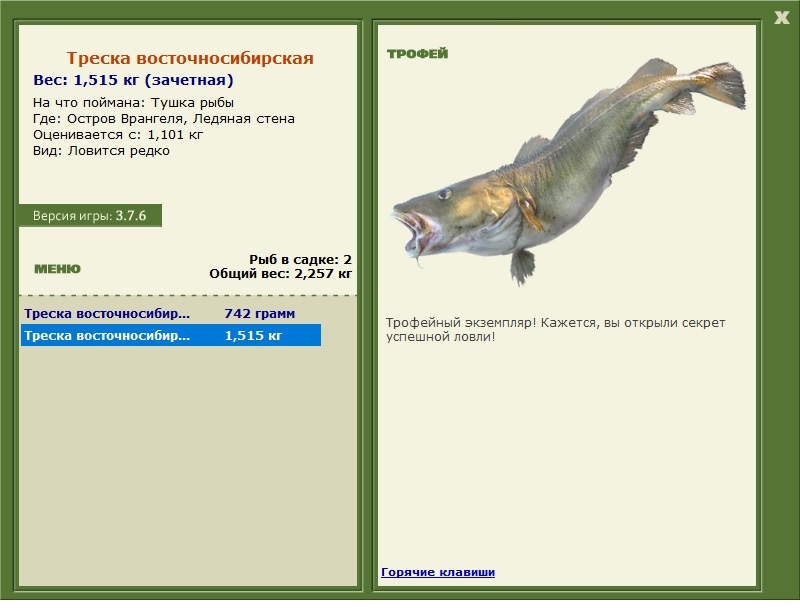Viewport: 800px width, 614px height.
Task: Open the МЕНЮ menu
Action: click(x=57, y=269)
